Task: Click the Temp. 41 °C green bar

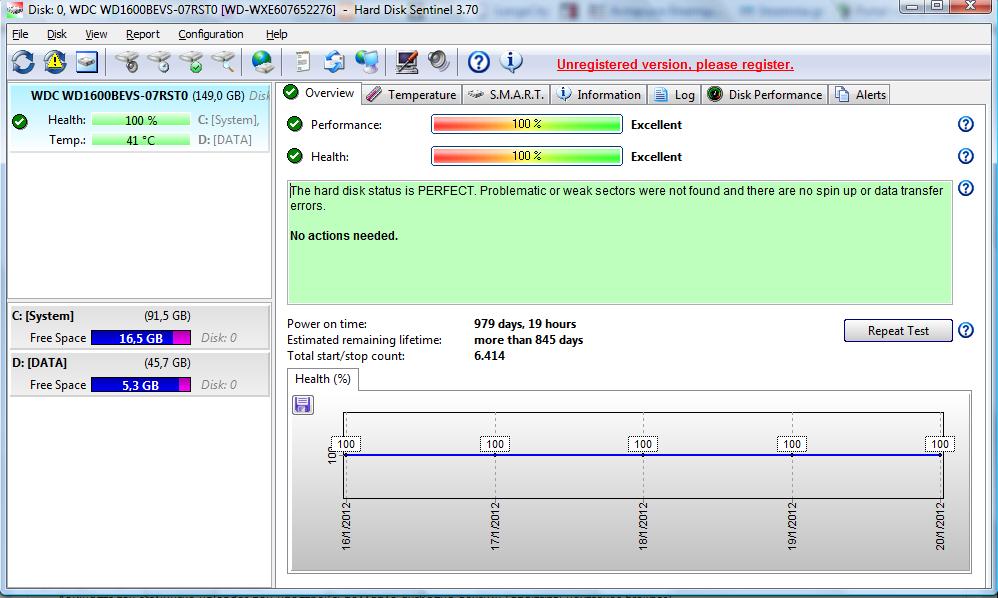Action: pos(141,140)
